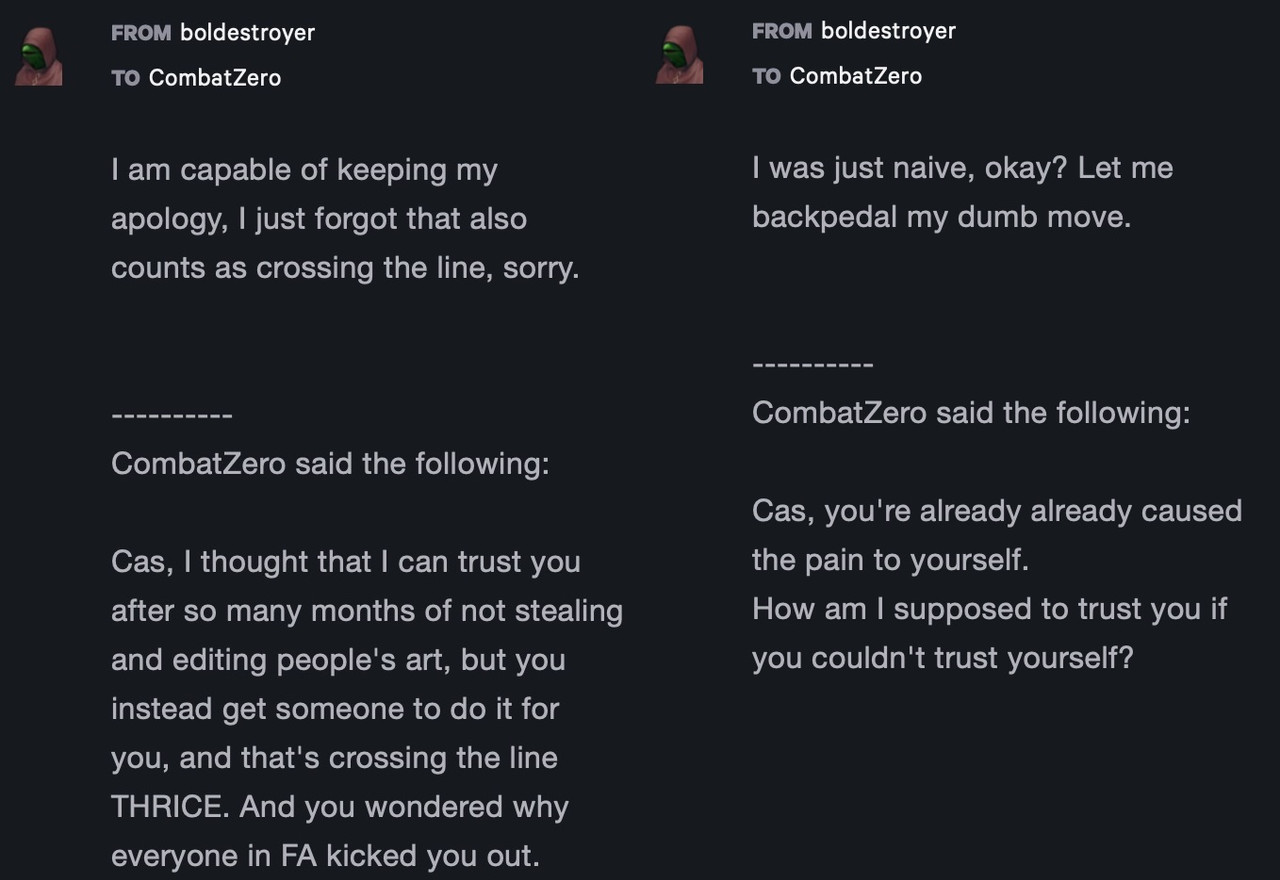The height and width of the screenshot is (880, 1280).
Task: Click the quoted line 'the pain to yourself.'
Action: pos(890,560)
